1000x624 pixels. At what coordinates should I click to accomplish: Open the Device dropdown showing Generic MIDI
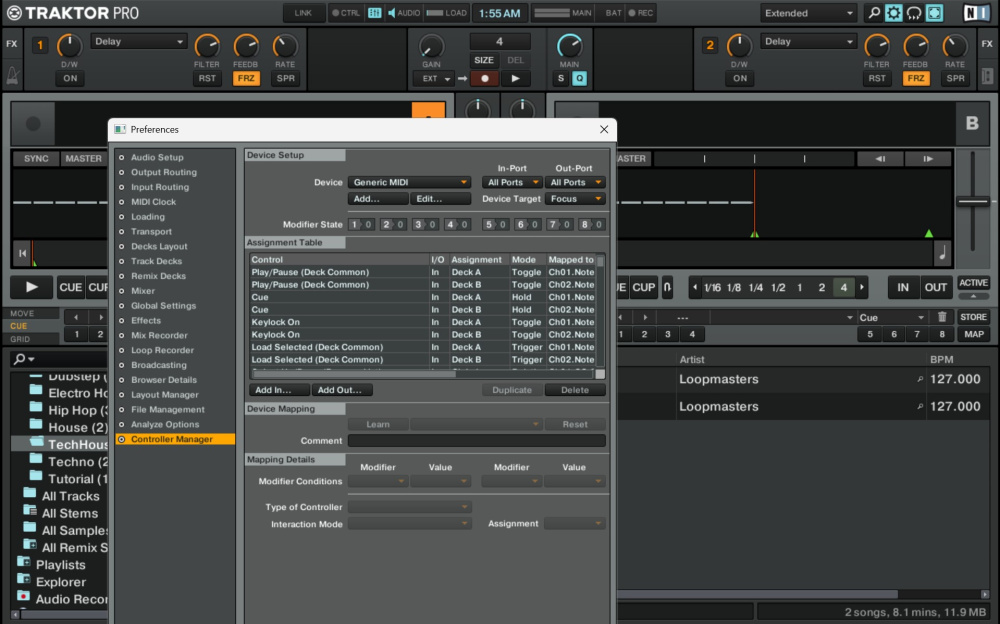409,183
